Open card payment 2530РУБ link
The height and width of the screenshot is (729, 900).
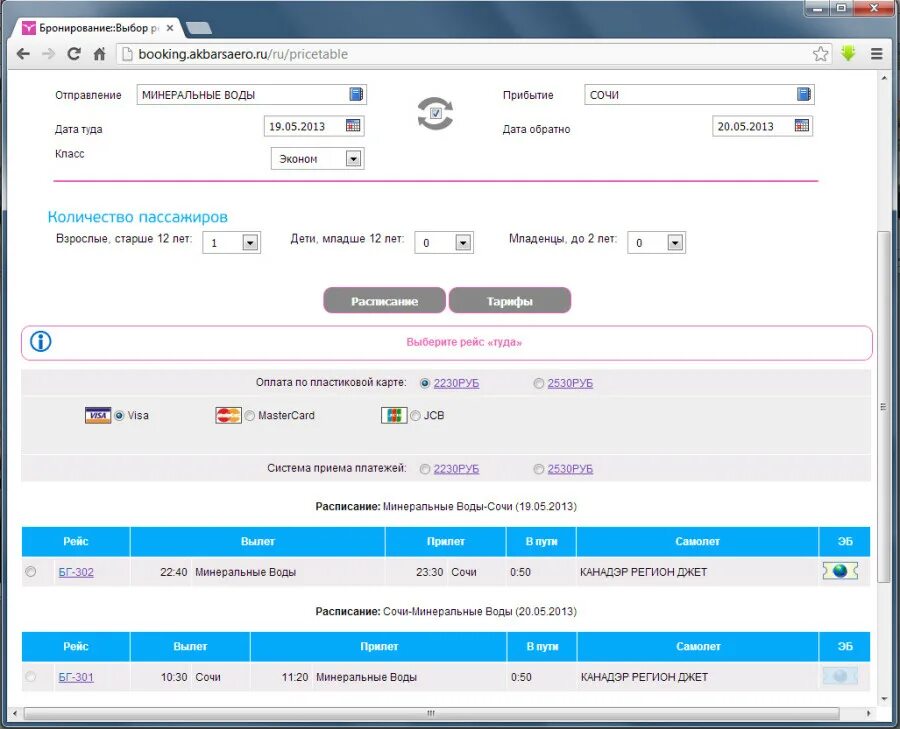570,383
